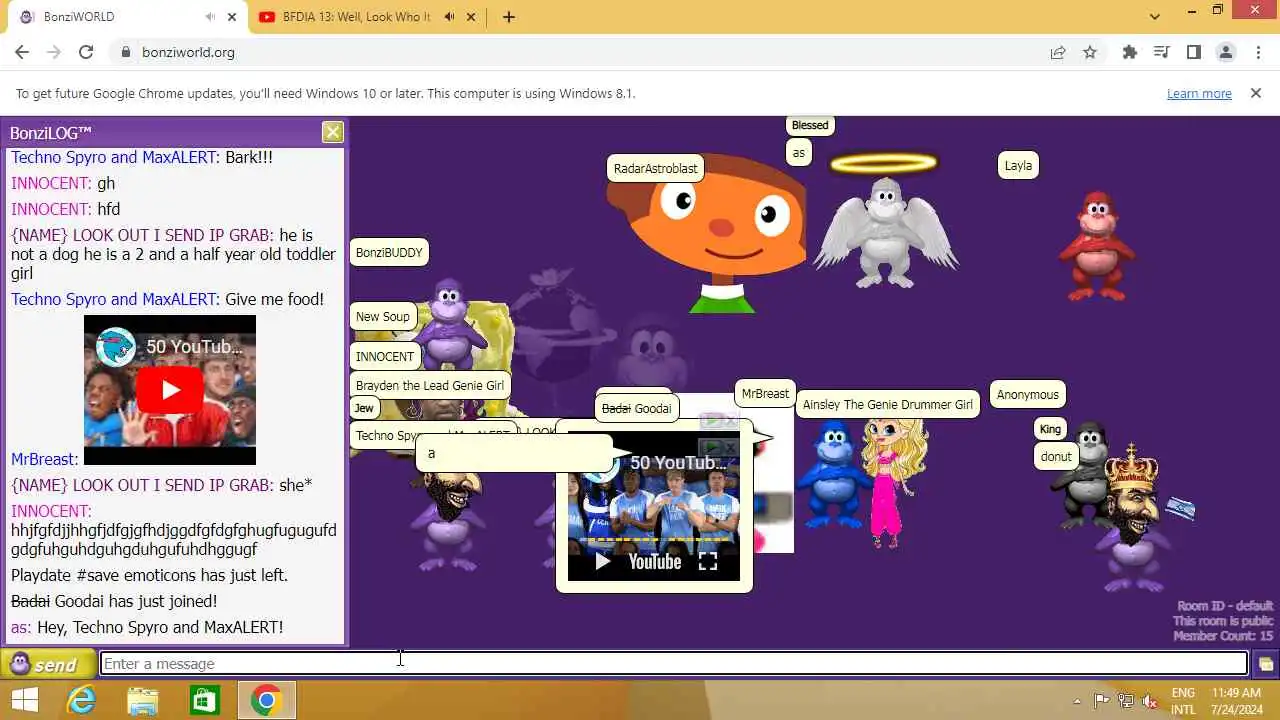Click the Jew name tag

(364, 408)
